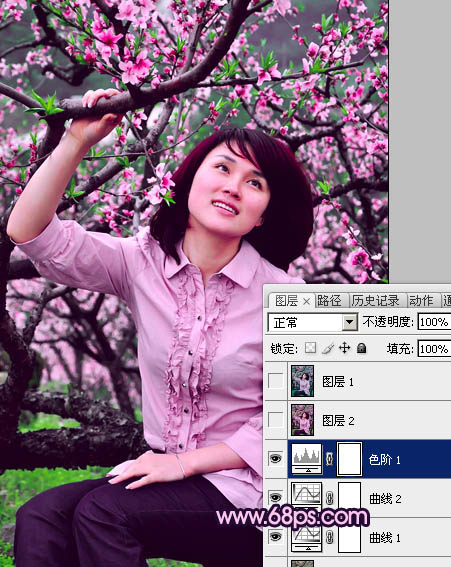Viewport: 451px width, 567px height.
Task: Switch to the 历史记录 tab
Action: (375, 301)
